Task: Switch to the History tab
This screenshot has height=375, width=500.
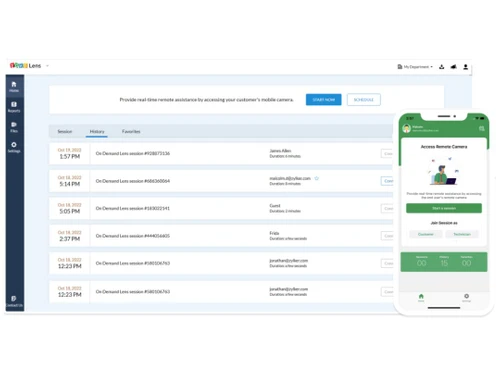Action: pos(97,131)
